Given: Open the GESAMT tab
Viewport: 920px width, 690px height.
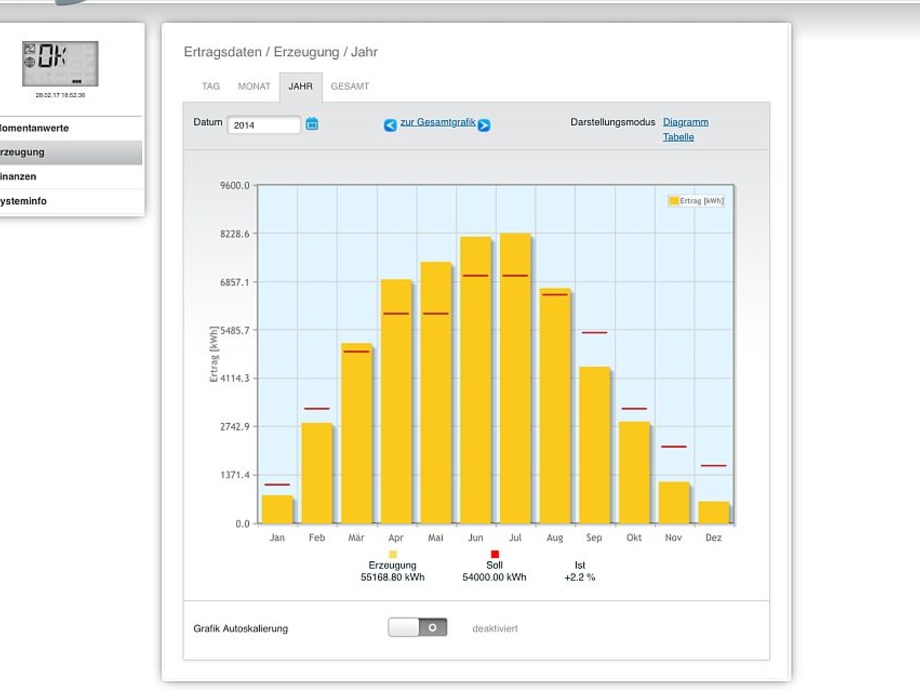Looking at the screenshot, I should click(350, 86).
